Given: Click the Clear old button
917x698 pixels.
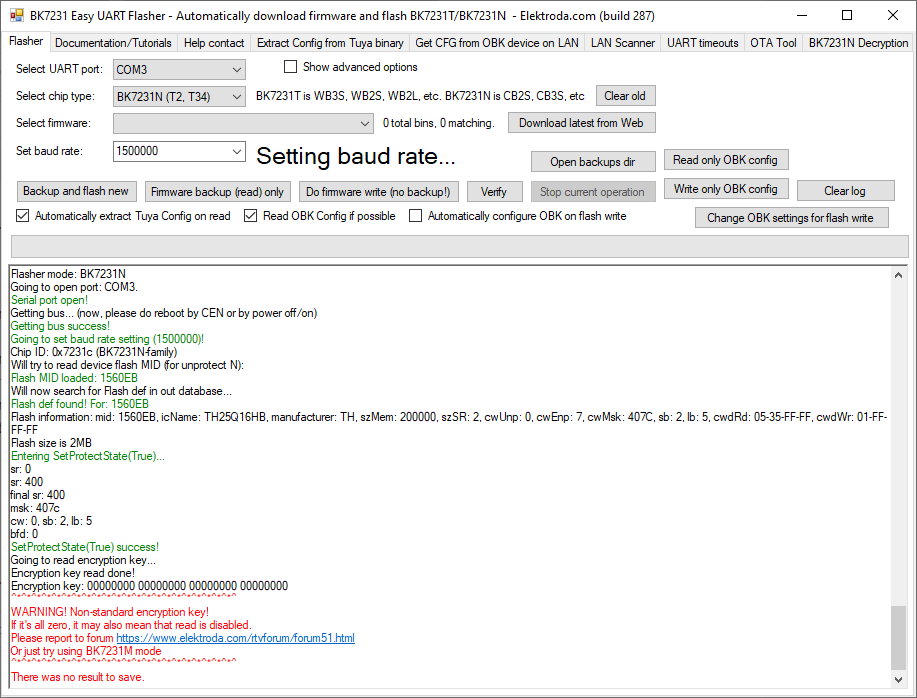Looking at the screenshot, I should 625,96.
